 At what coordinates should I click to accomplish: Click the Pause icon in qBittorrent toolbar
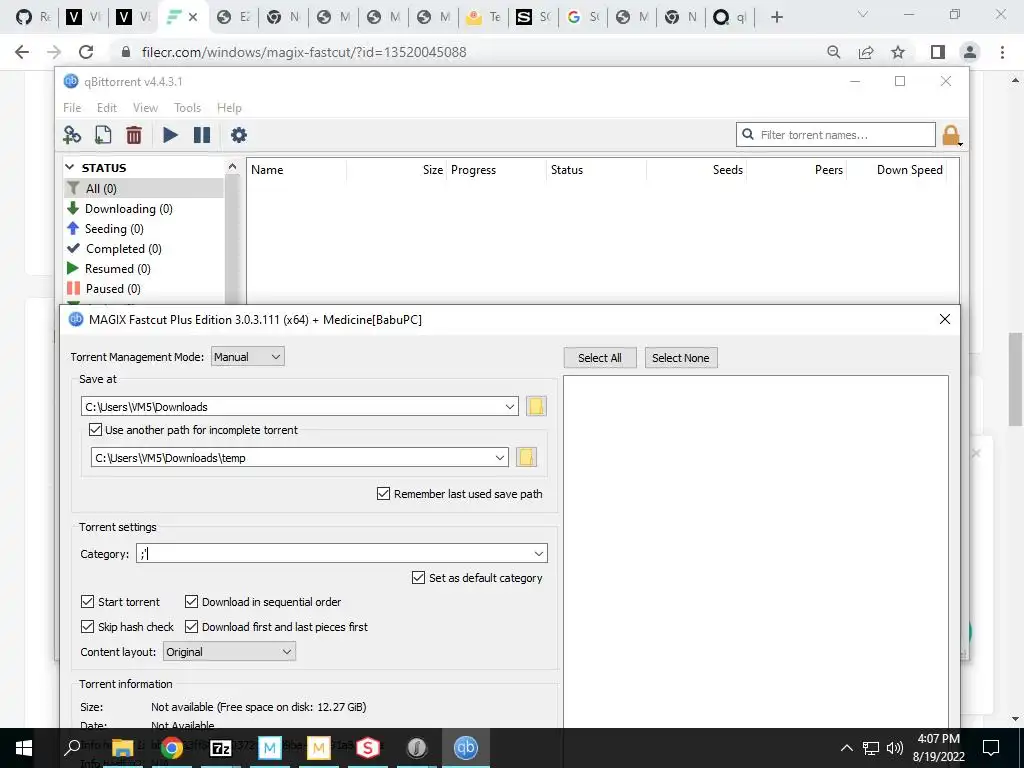[x=202, y=135]
